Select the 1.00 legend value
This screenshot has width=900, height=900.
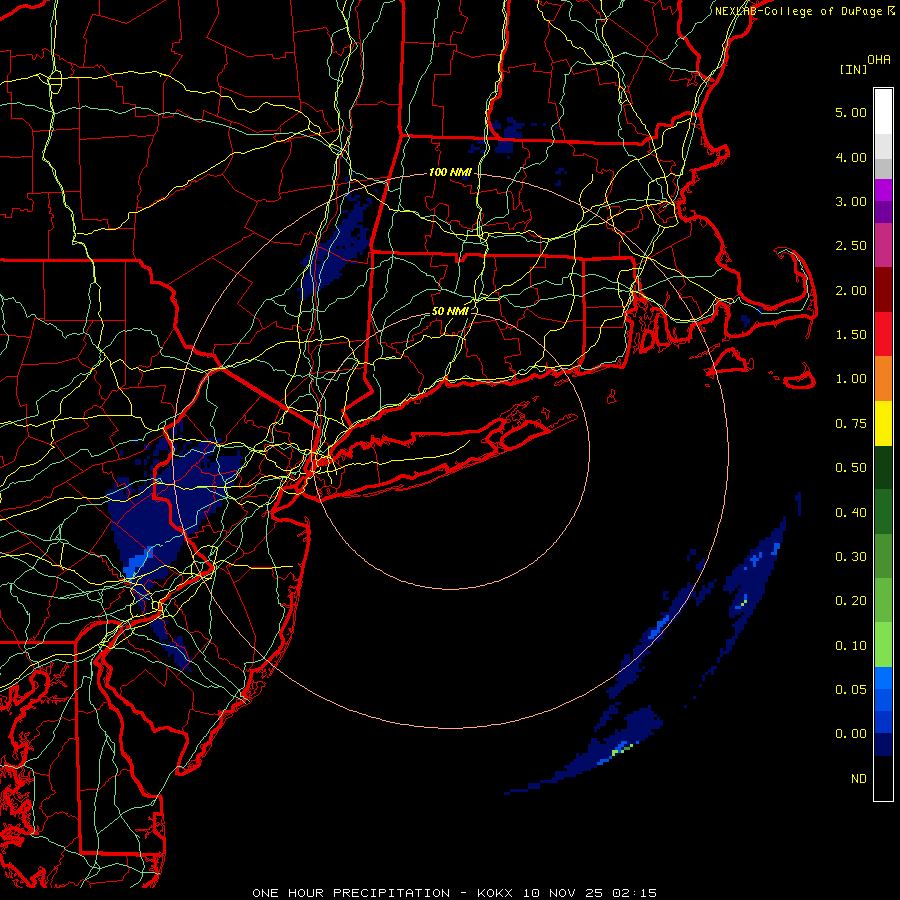click(851, 379)
